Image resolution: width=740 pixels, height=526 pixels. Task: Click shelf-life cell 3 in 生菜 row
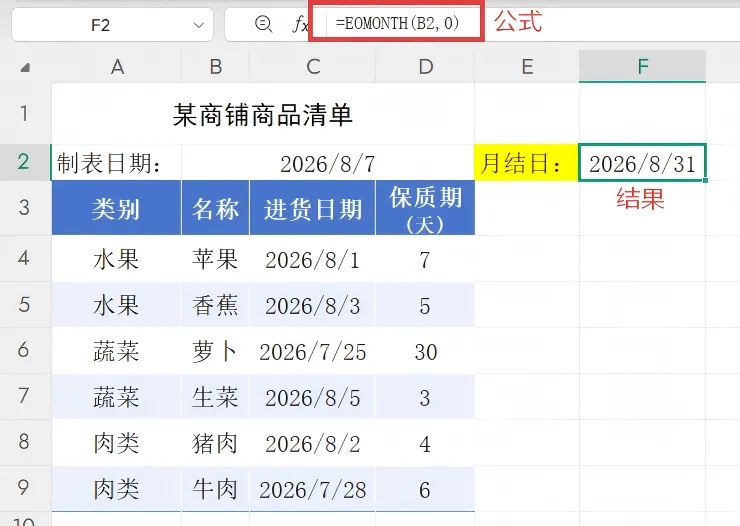click(425, 397)
